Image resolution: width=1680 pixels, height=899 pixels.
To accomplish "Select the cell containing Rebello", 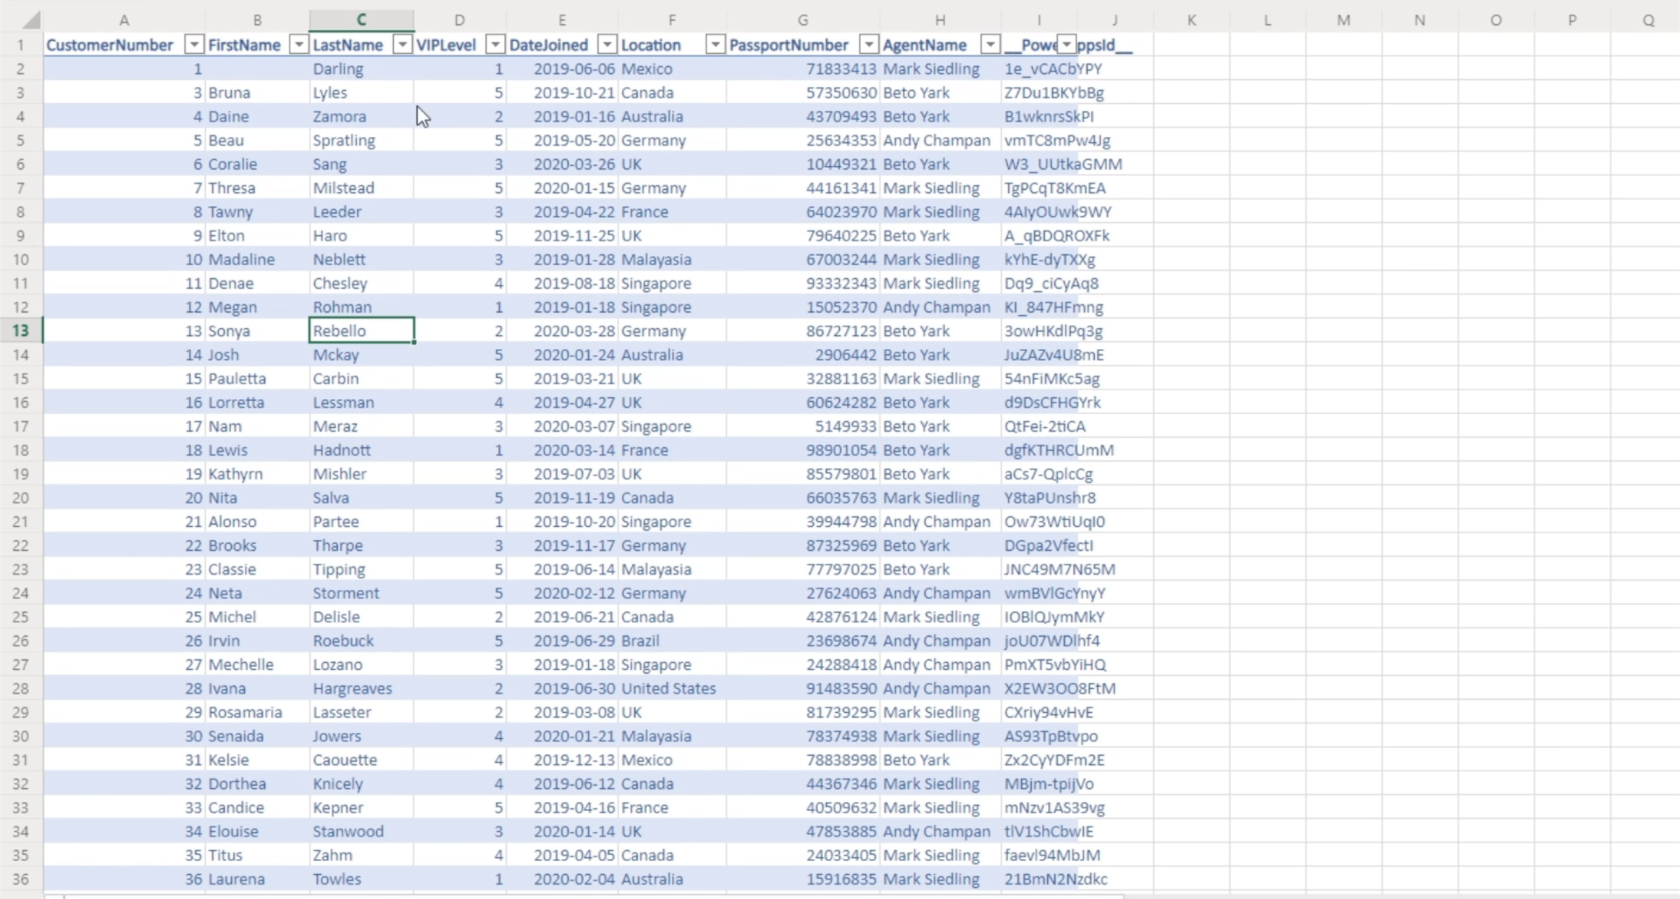I will pos(361,331).
